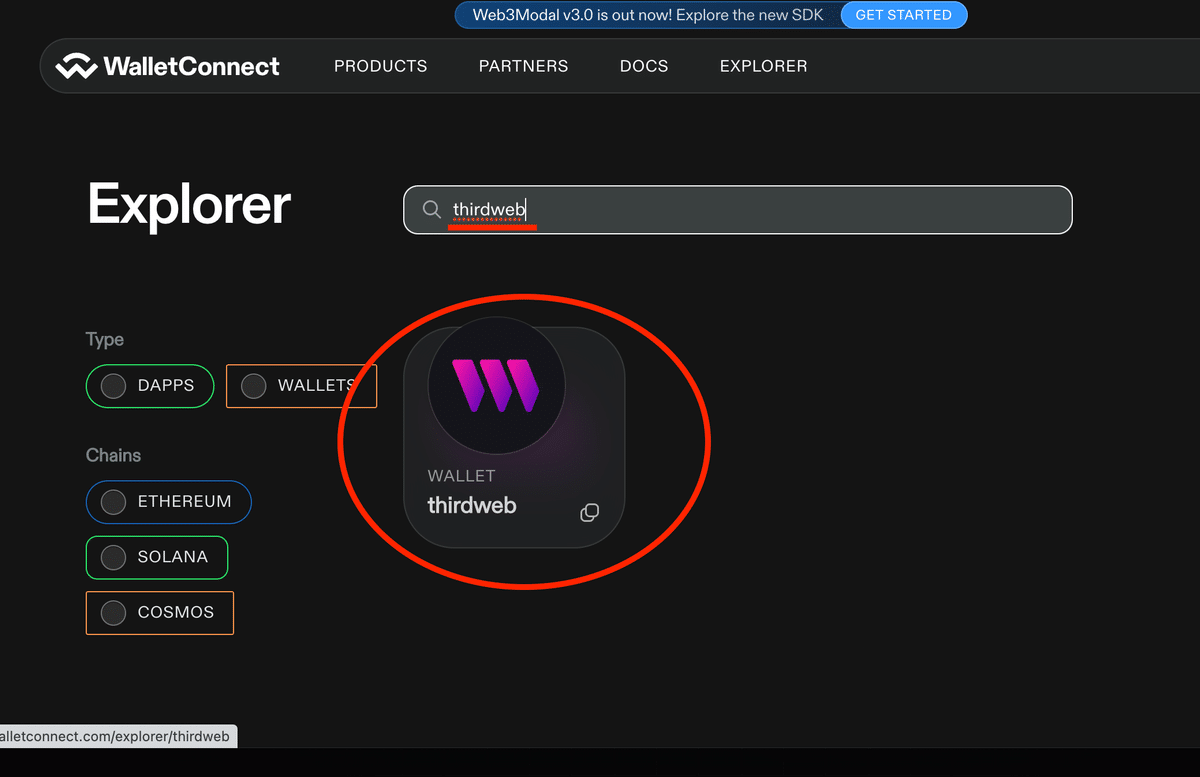Click the thirdweb wallet logo
The height and width of the screenshot is (777, 1200).
pyautogui.click(x=496, y=386)
